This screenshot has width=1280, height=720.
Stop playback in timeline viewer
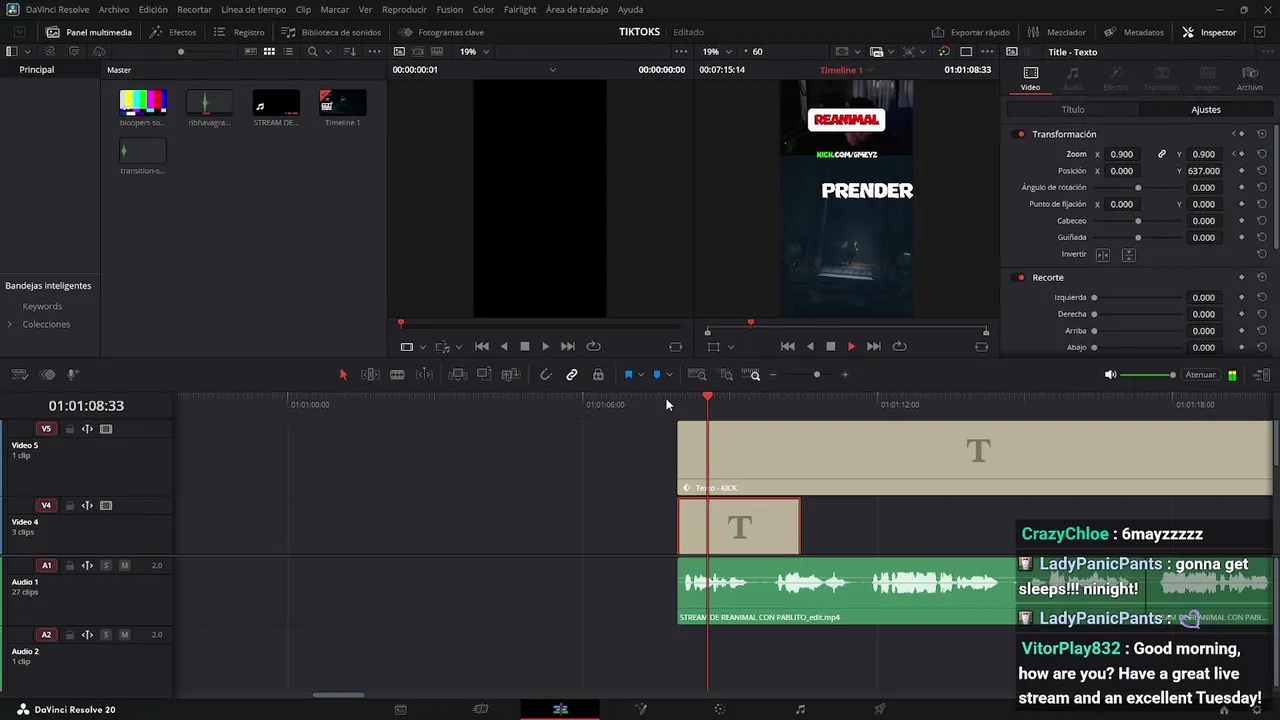[830, 346]
